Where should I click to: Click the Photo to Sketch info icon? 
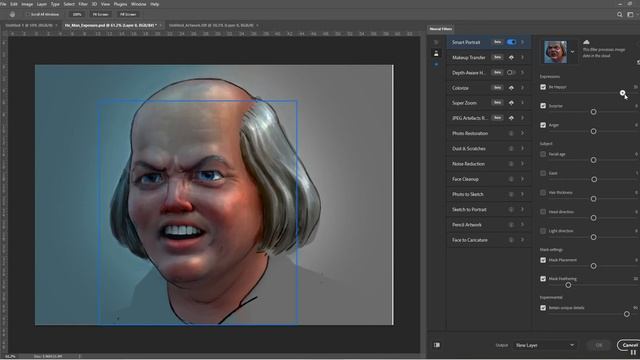[511, 194]
